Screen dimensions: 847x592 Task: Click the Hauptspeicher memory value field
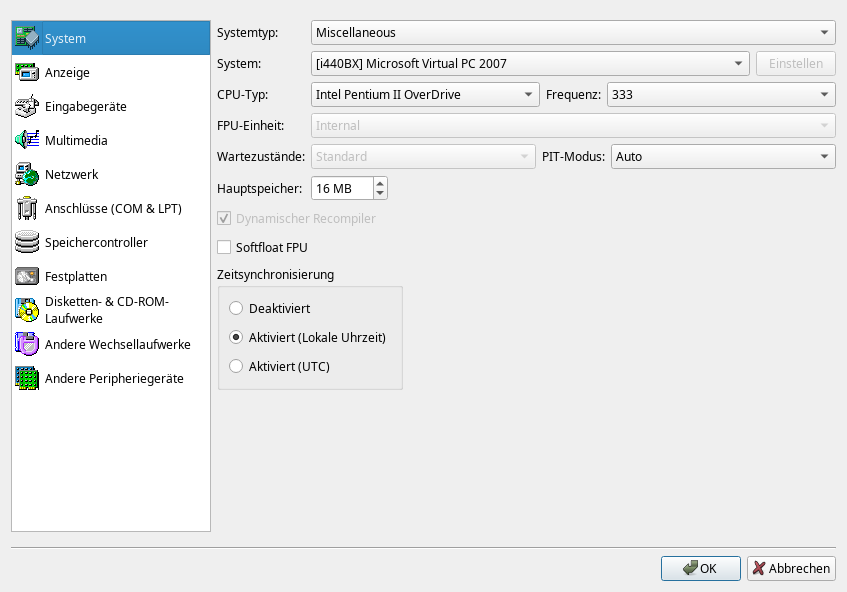[x=341, y=188]
